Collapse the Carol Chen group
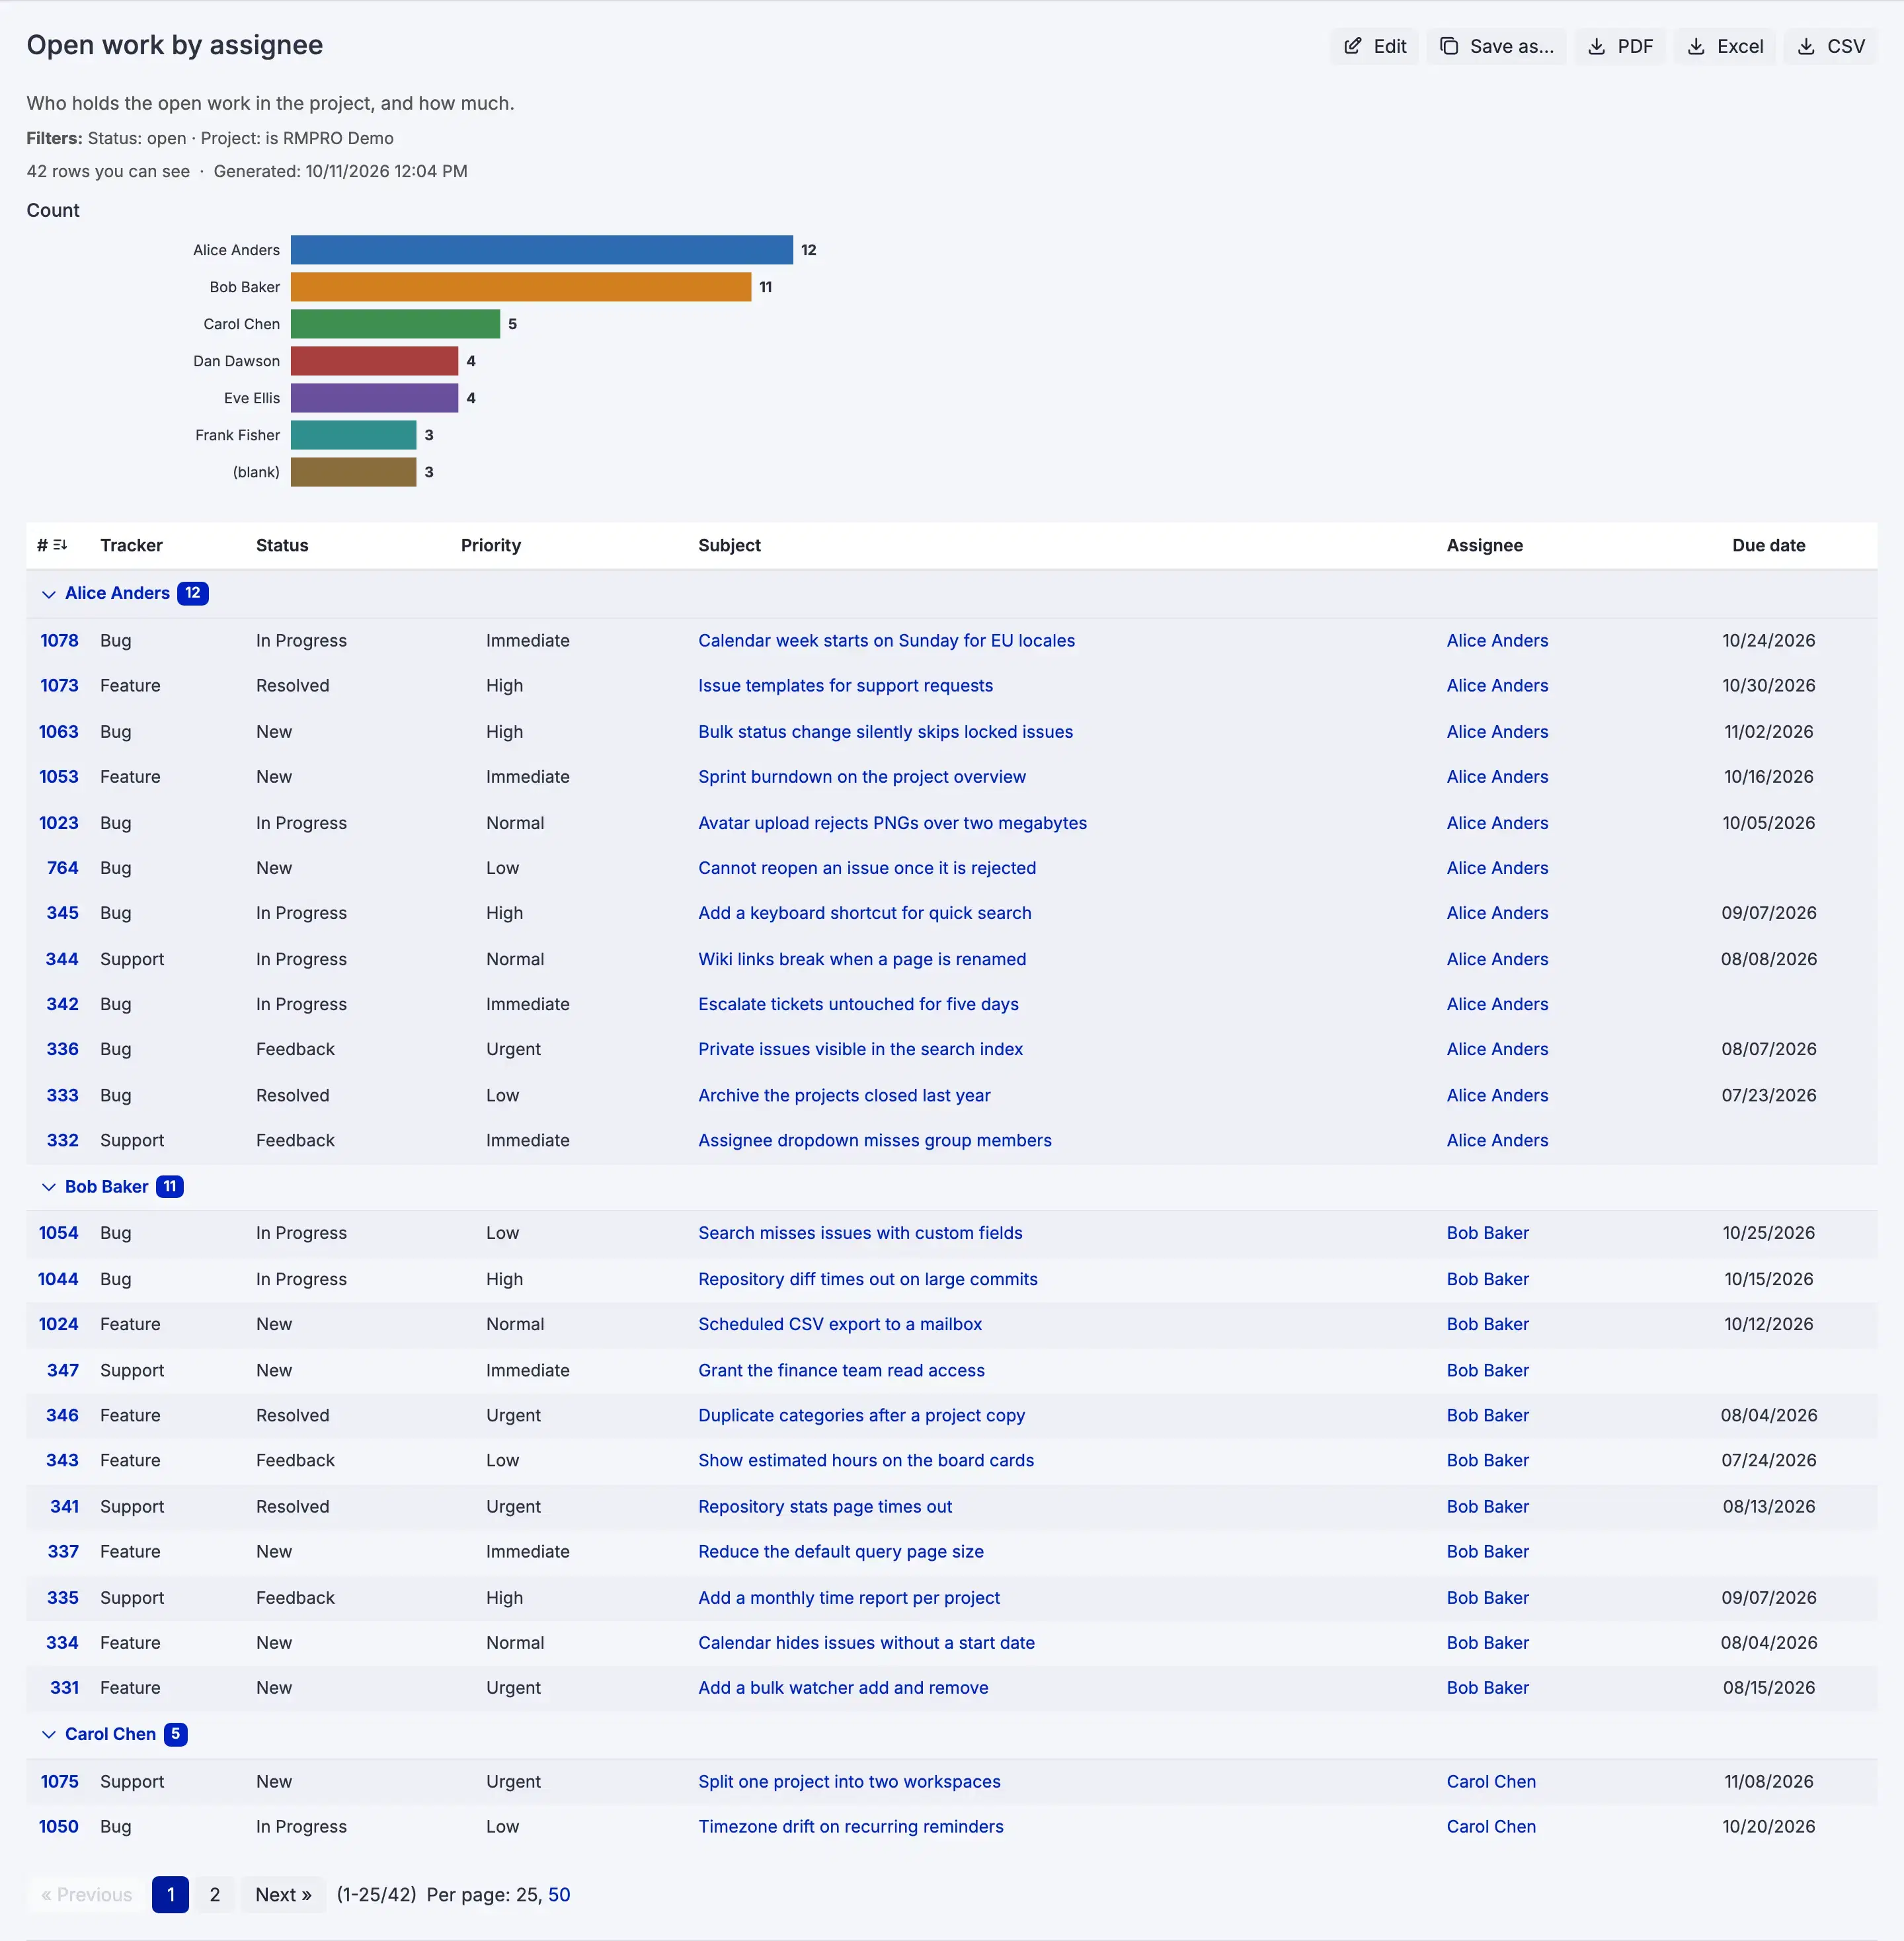Image resolution: width=1904 pixels, height=1941 pixels. pos(48,1735)
